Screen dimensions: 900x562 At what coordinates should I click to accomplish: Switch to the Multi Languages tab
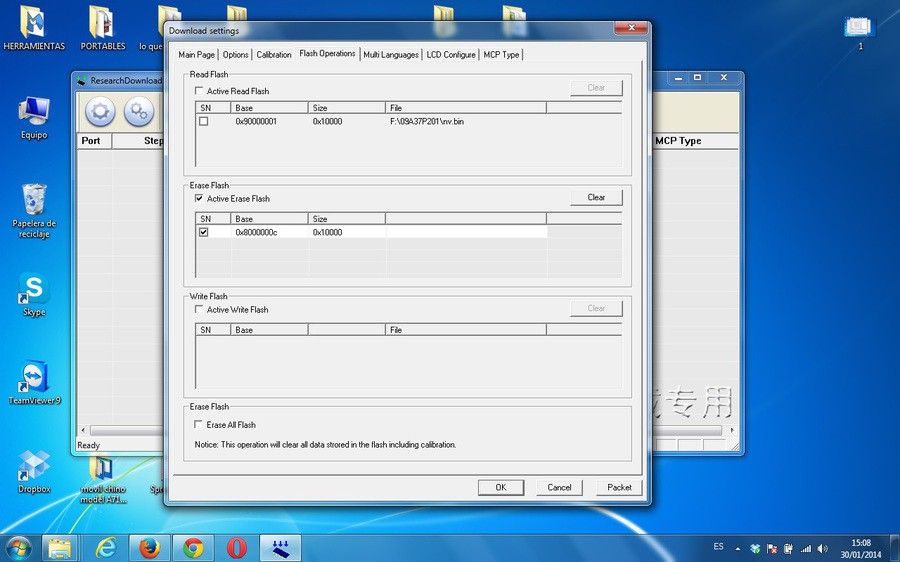pos(391,55)
